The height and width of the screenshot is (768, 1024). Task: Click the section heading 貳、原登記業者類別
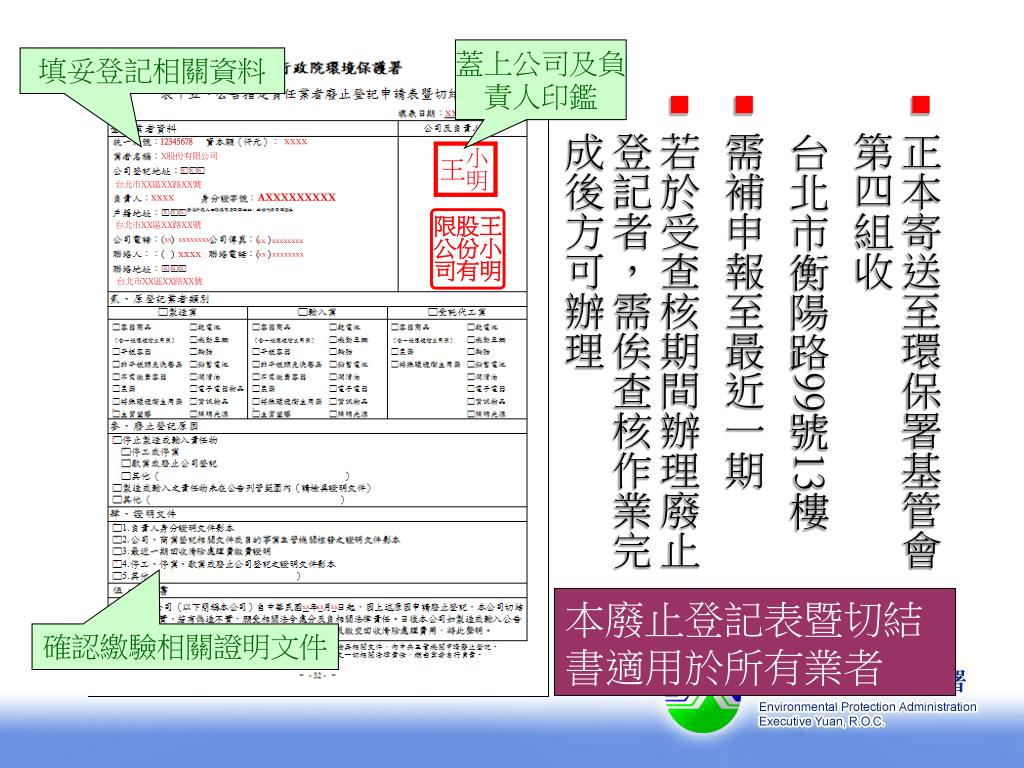pyautogui.click(x=159, y=299)
